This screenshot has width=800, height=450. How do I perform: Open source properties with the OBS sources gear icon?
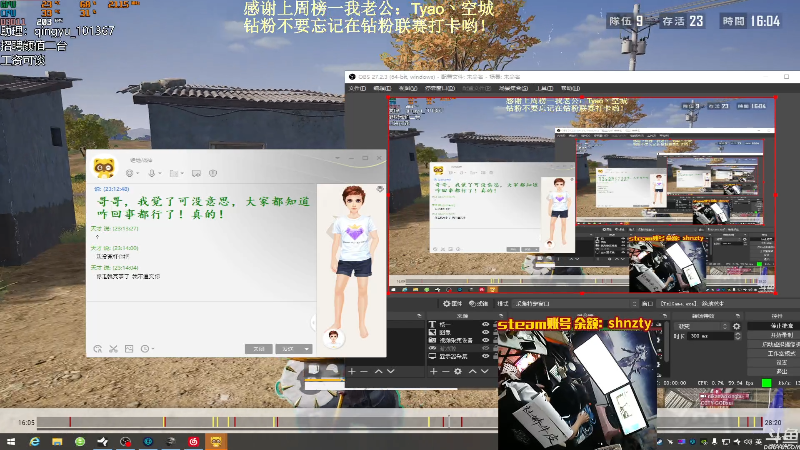click(458, 371)
